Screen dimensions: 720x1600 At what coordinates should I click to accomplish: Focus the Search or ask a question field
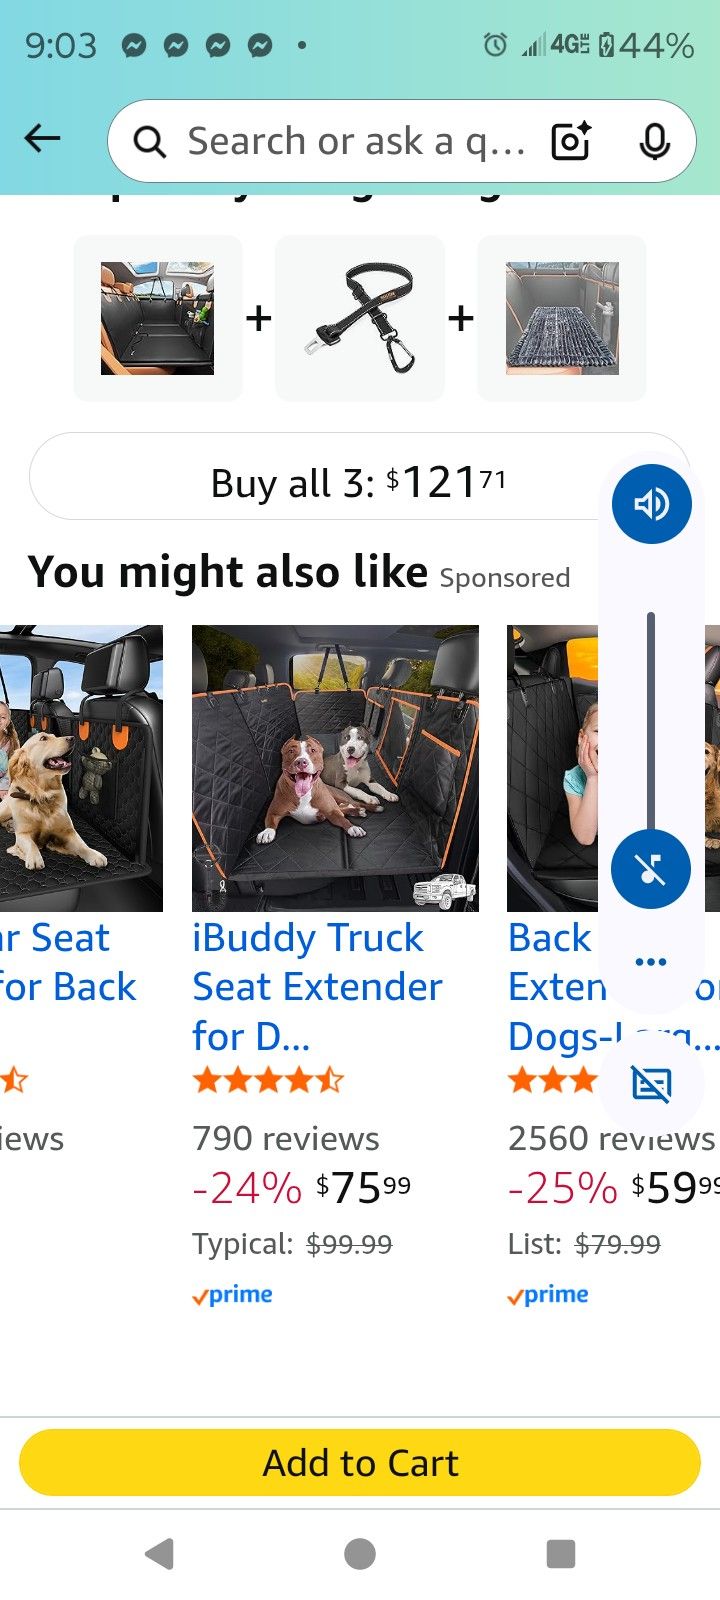click(x=355, y=142)
